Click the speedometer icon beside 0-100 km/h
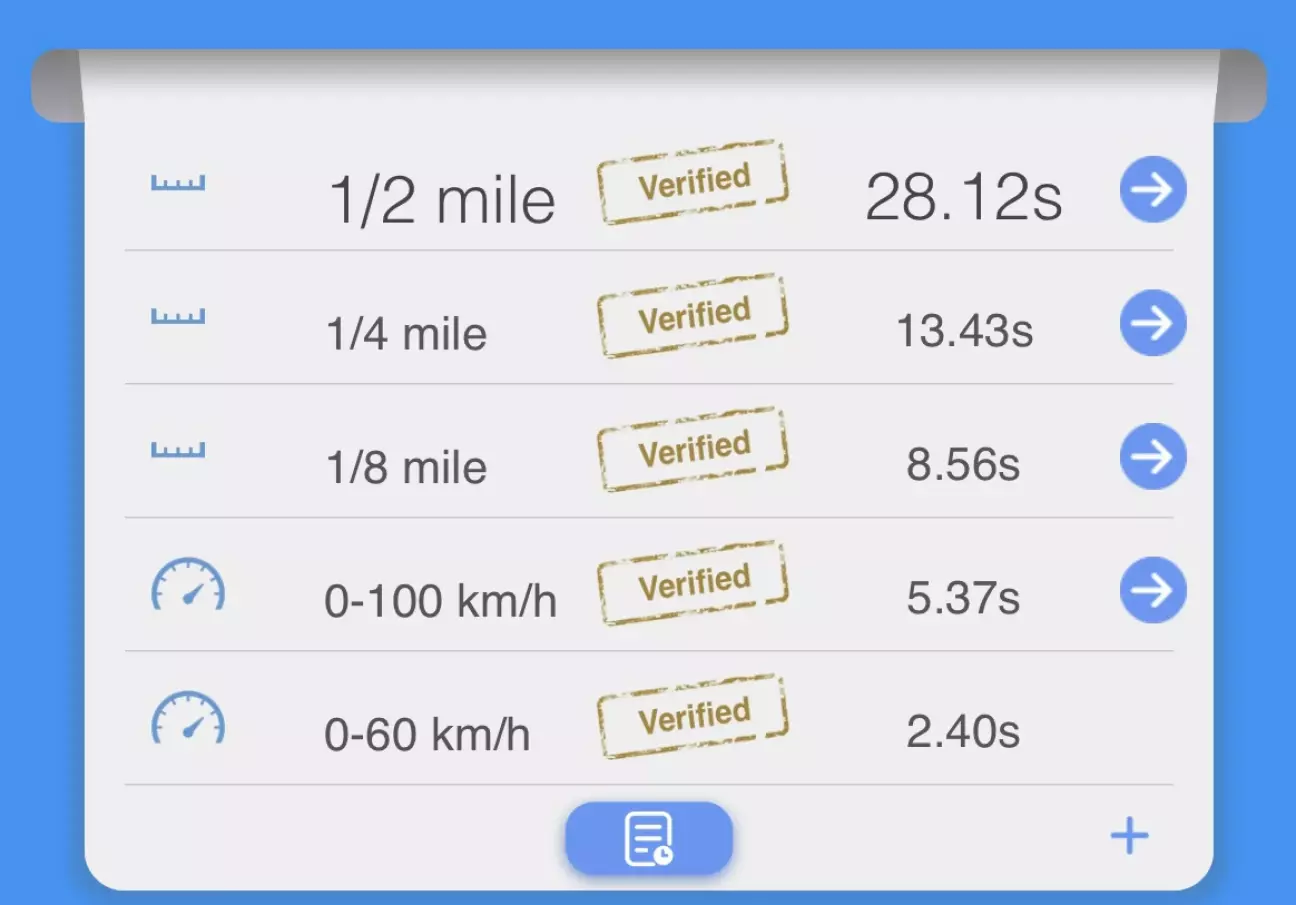 point(188,585)
